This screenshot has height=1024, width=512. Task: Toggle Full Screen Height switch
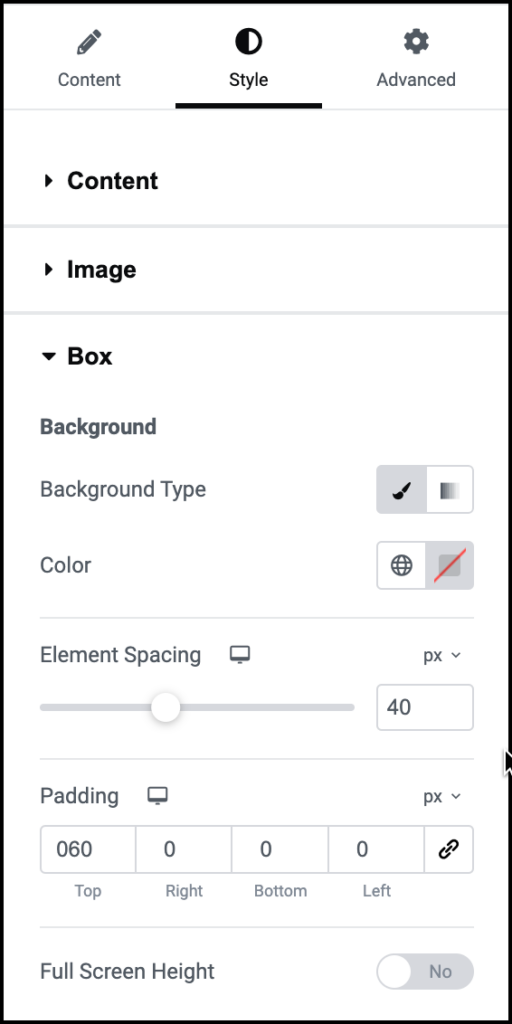[x=425, y=972]
